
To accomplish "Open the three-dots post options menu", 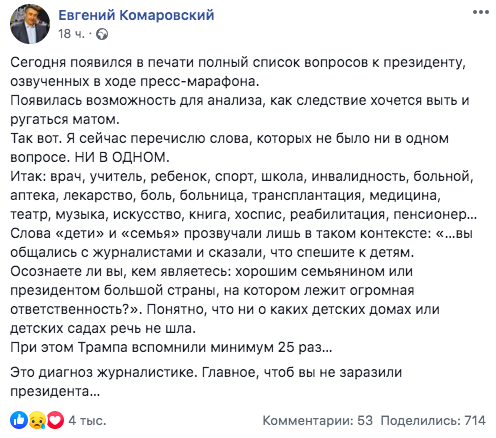I will [x=480, y=13].
